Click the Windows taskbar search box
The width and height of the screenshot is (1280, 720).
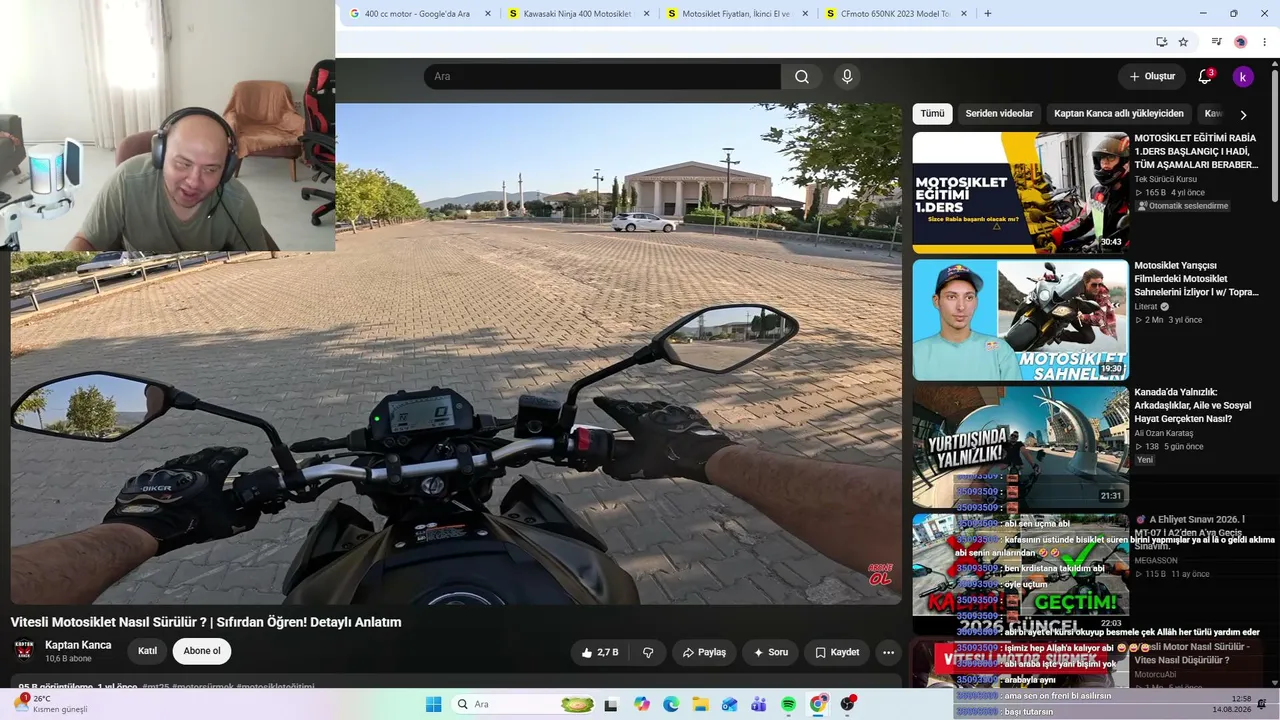[524, 705]
